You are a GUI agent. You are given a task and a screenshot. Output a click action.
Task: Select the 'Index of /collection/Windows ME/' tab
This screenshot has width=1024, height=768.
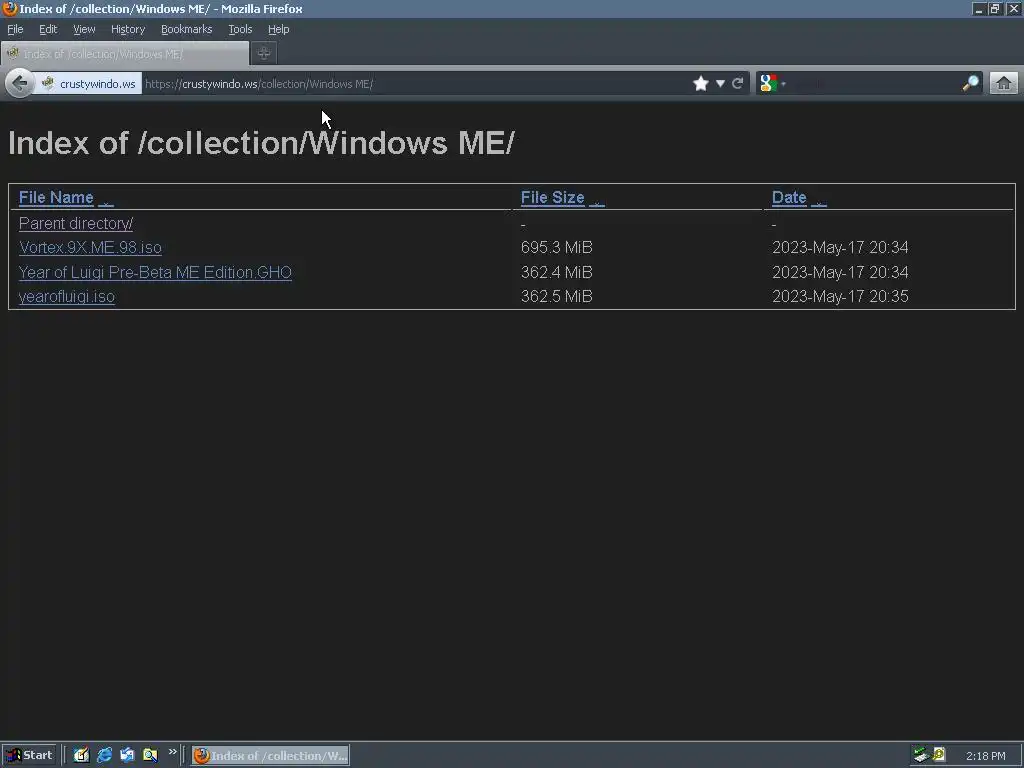pos(125,54)
